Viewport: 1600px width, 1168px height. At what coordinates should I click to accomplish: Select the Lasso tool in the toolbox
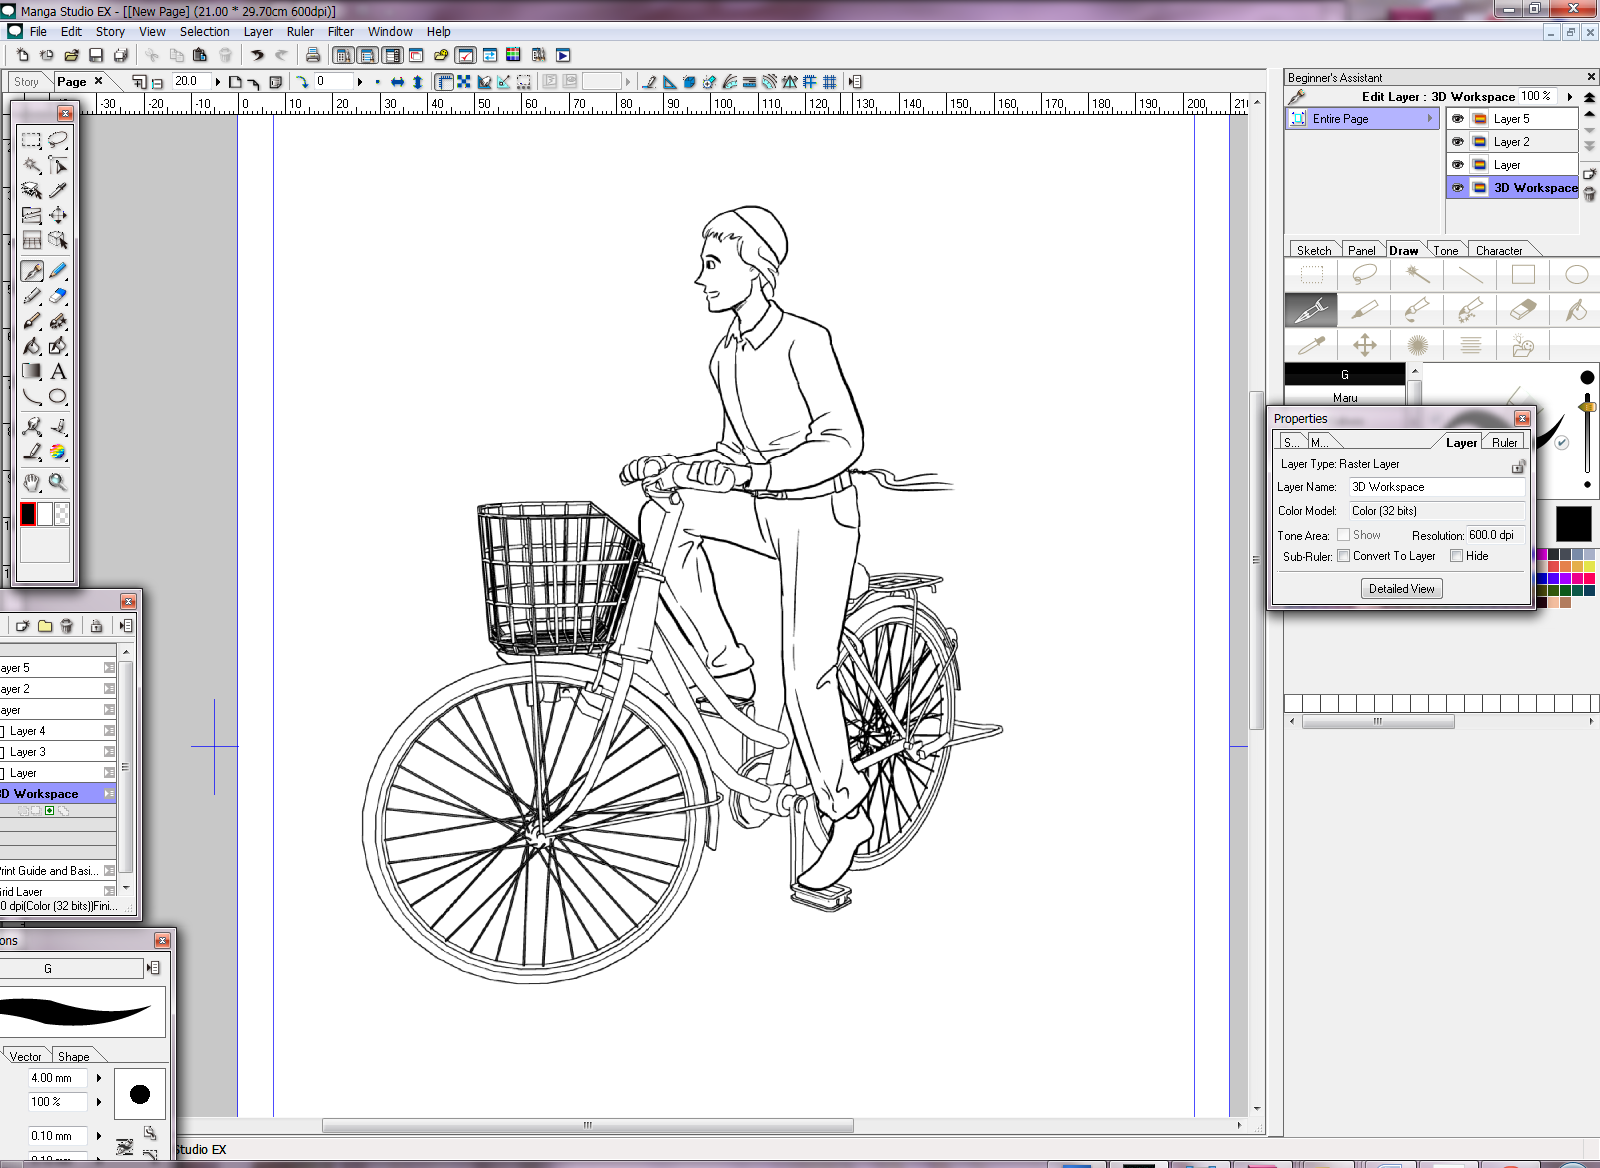[58, 140]
